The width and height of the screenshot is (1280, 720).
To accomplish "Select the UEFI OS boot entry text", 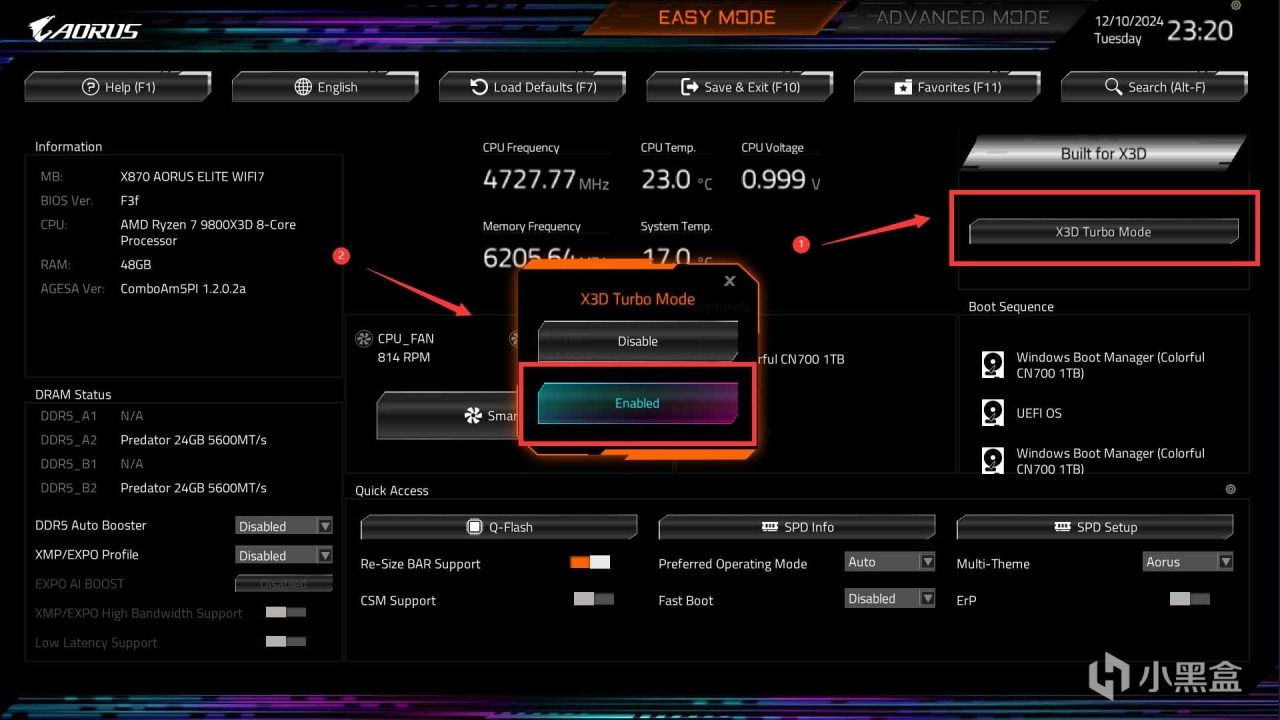I will point(1039,413).
